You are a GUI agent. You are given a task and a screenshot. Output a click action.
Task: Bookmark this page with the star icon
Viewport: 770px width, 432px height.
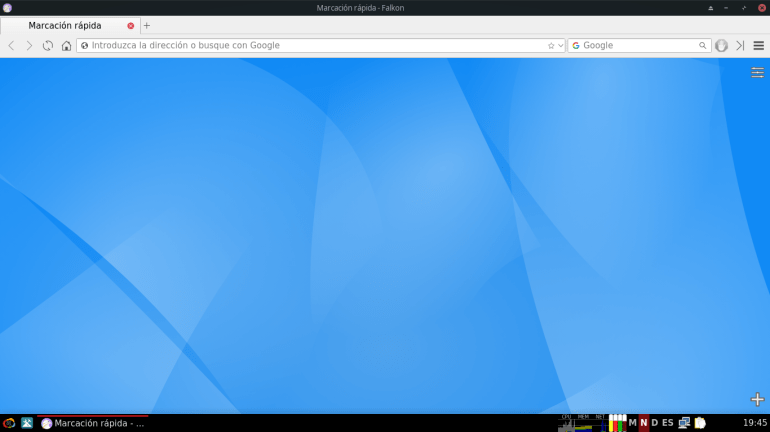click(551, 46)
